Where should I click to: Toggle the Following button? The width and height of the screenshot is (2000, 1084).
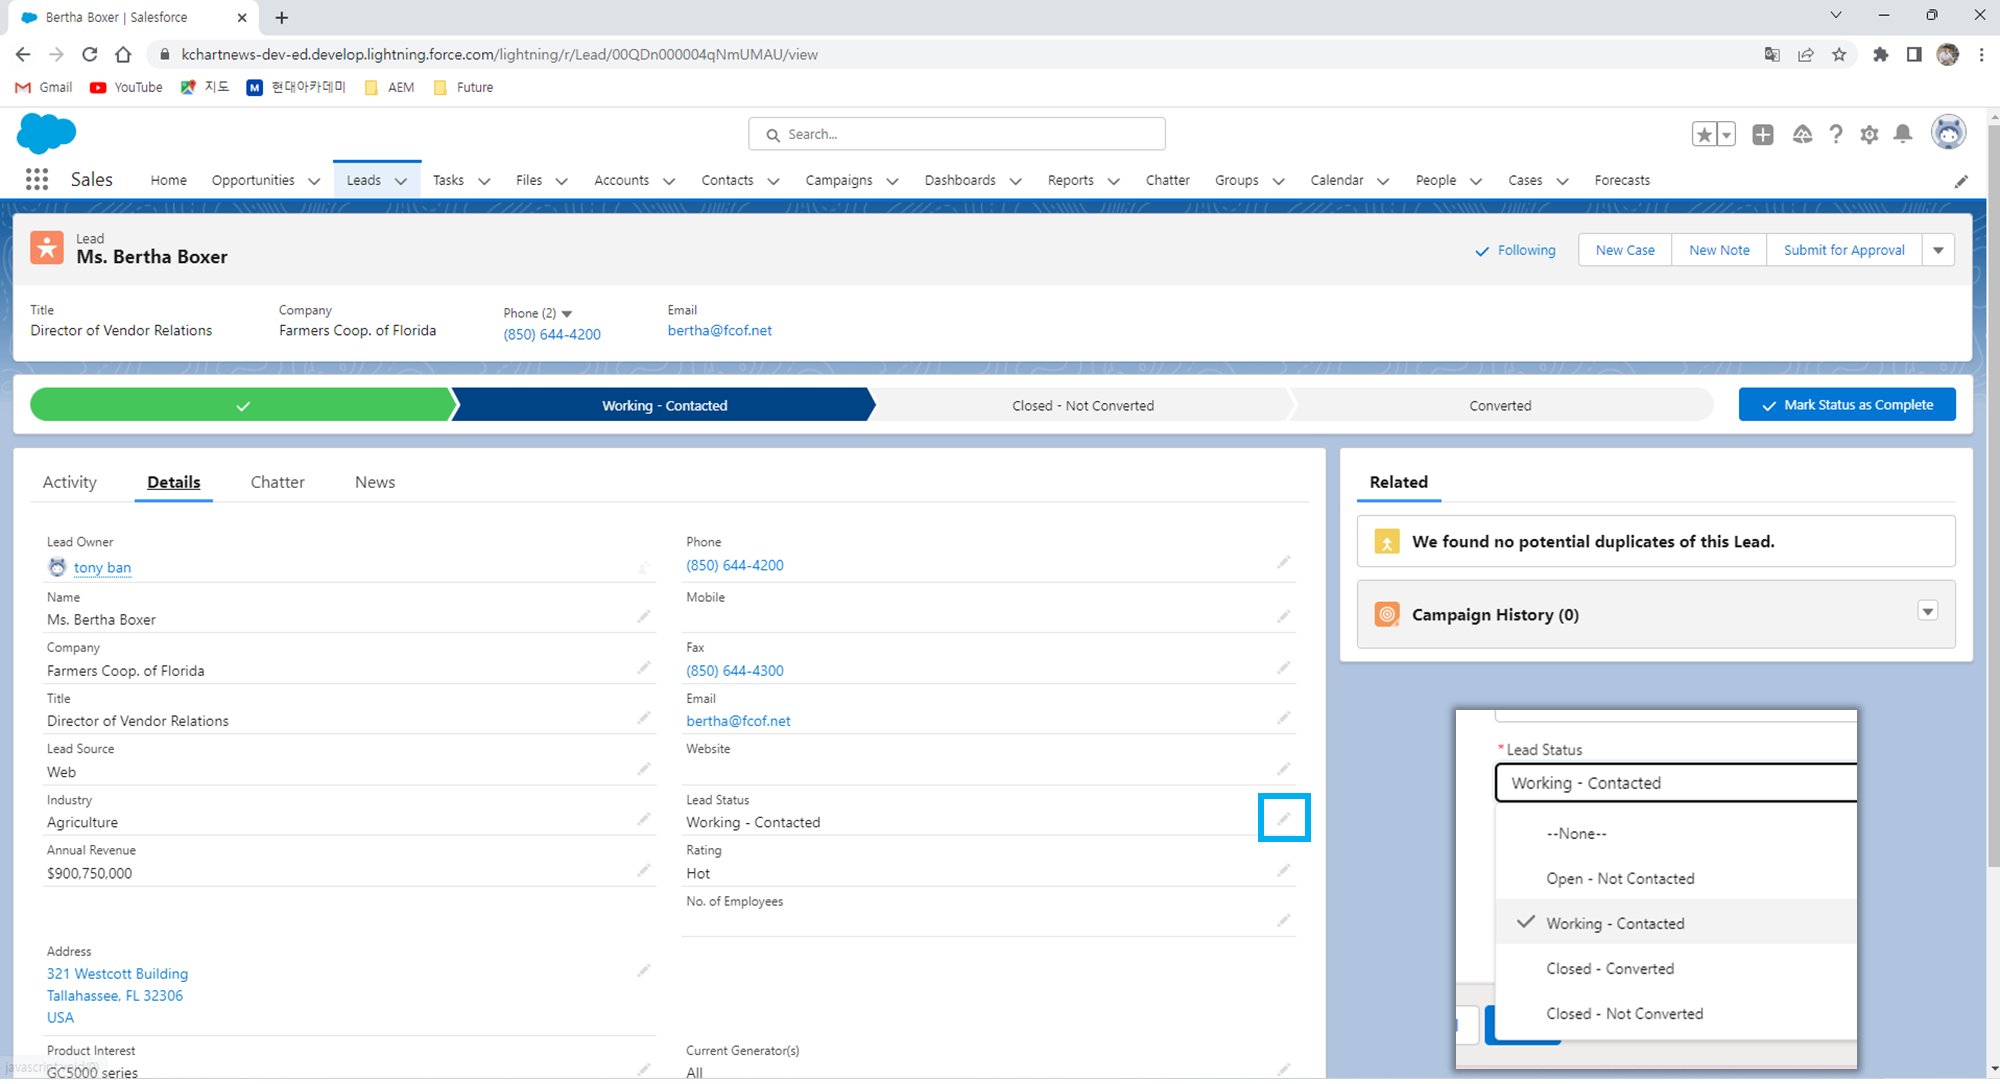tap(1516, 250)
